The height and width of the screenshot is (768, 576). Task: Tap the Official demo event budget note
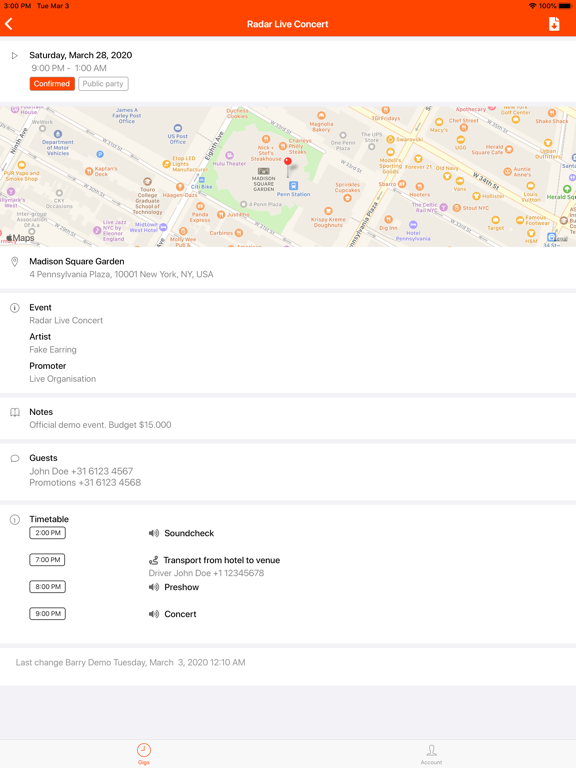tap(100, 425)
